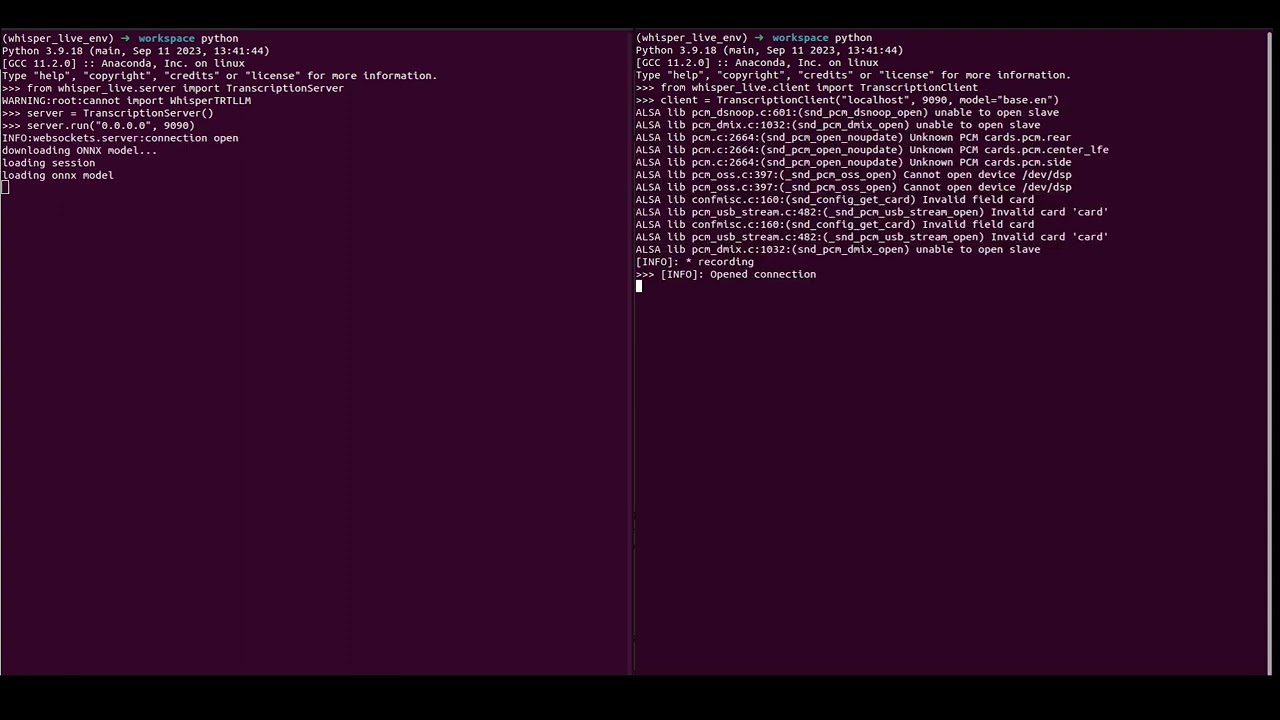The image size is (1280, 720).
Task: Click 'Unknown PCM cards.pcm.center_lfe' line
Action: click(x=872, y=149)
